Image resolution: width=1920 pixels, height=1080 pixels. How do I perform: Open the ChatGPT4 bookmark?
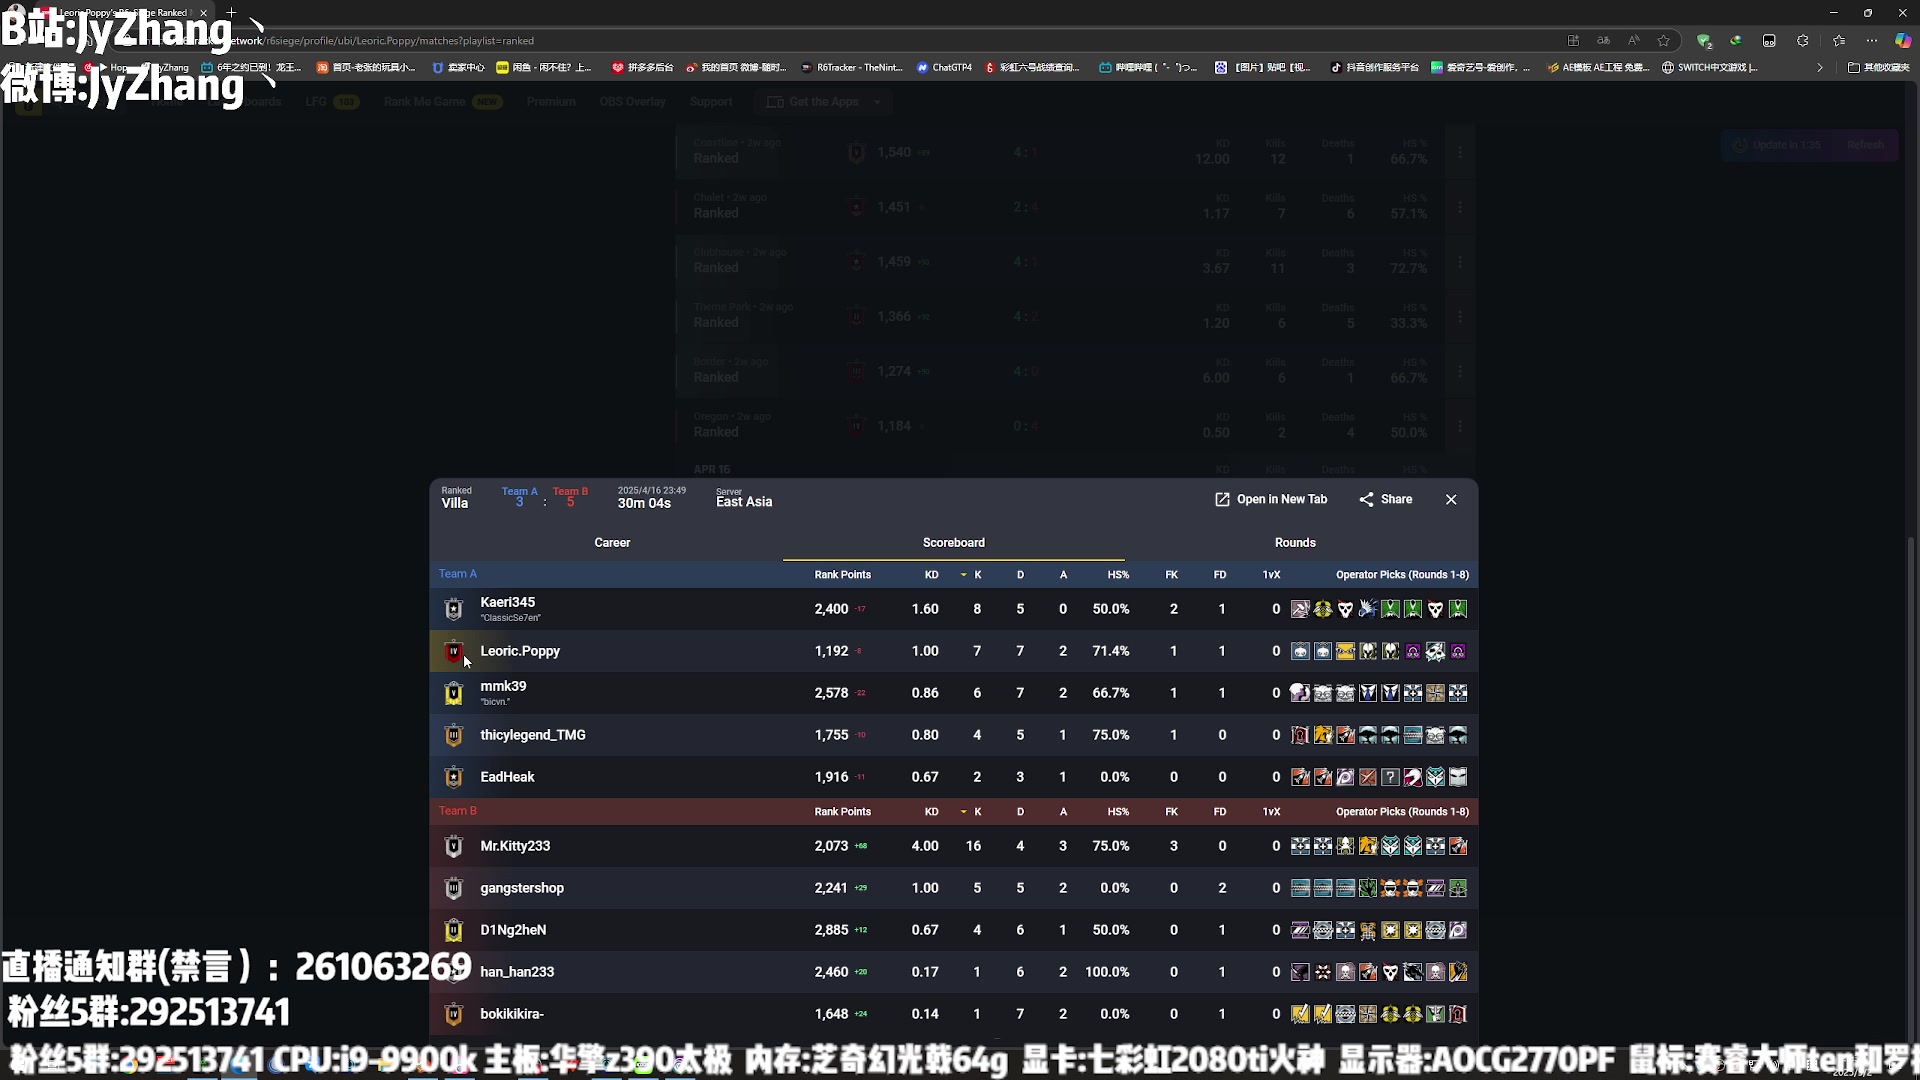coord(944,68)
